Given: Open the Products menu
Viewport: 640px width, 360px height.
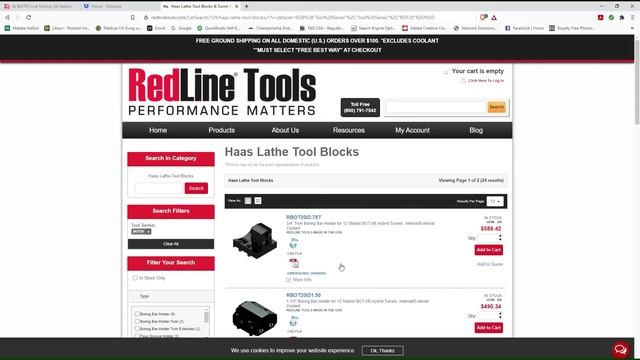Looking at the screenshot, I should coord(222,130).
